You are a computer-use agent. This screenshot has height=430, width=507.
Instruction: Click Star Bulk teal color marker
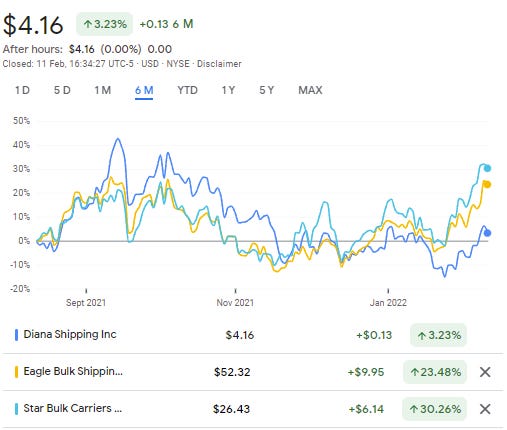tap(16, 409)
